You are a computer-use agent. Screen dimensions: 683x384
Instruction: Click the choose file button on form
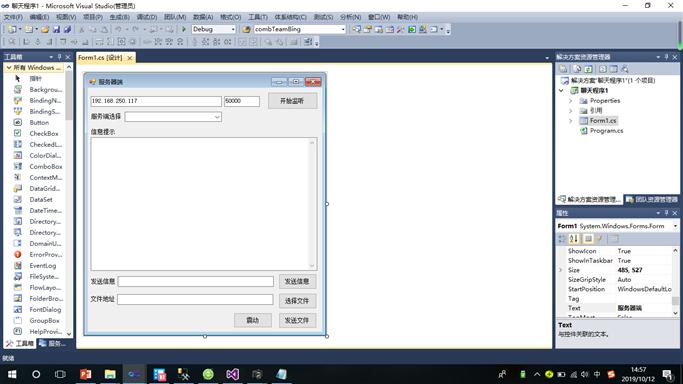[297, 301]
